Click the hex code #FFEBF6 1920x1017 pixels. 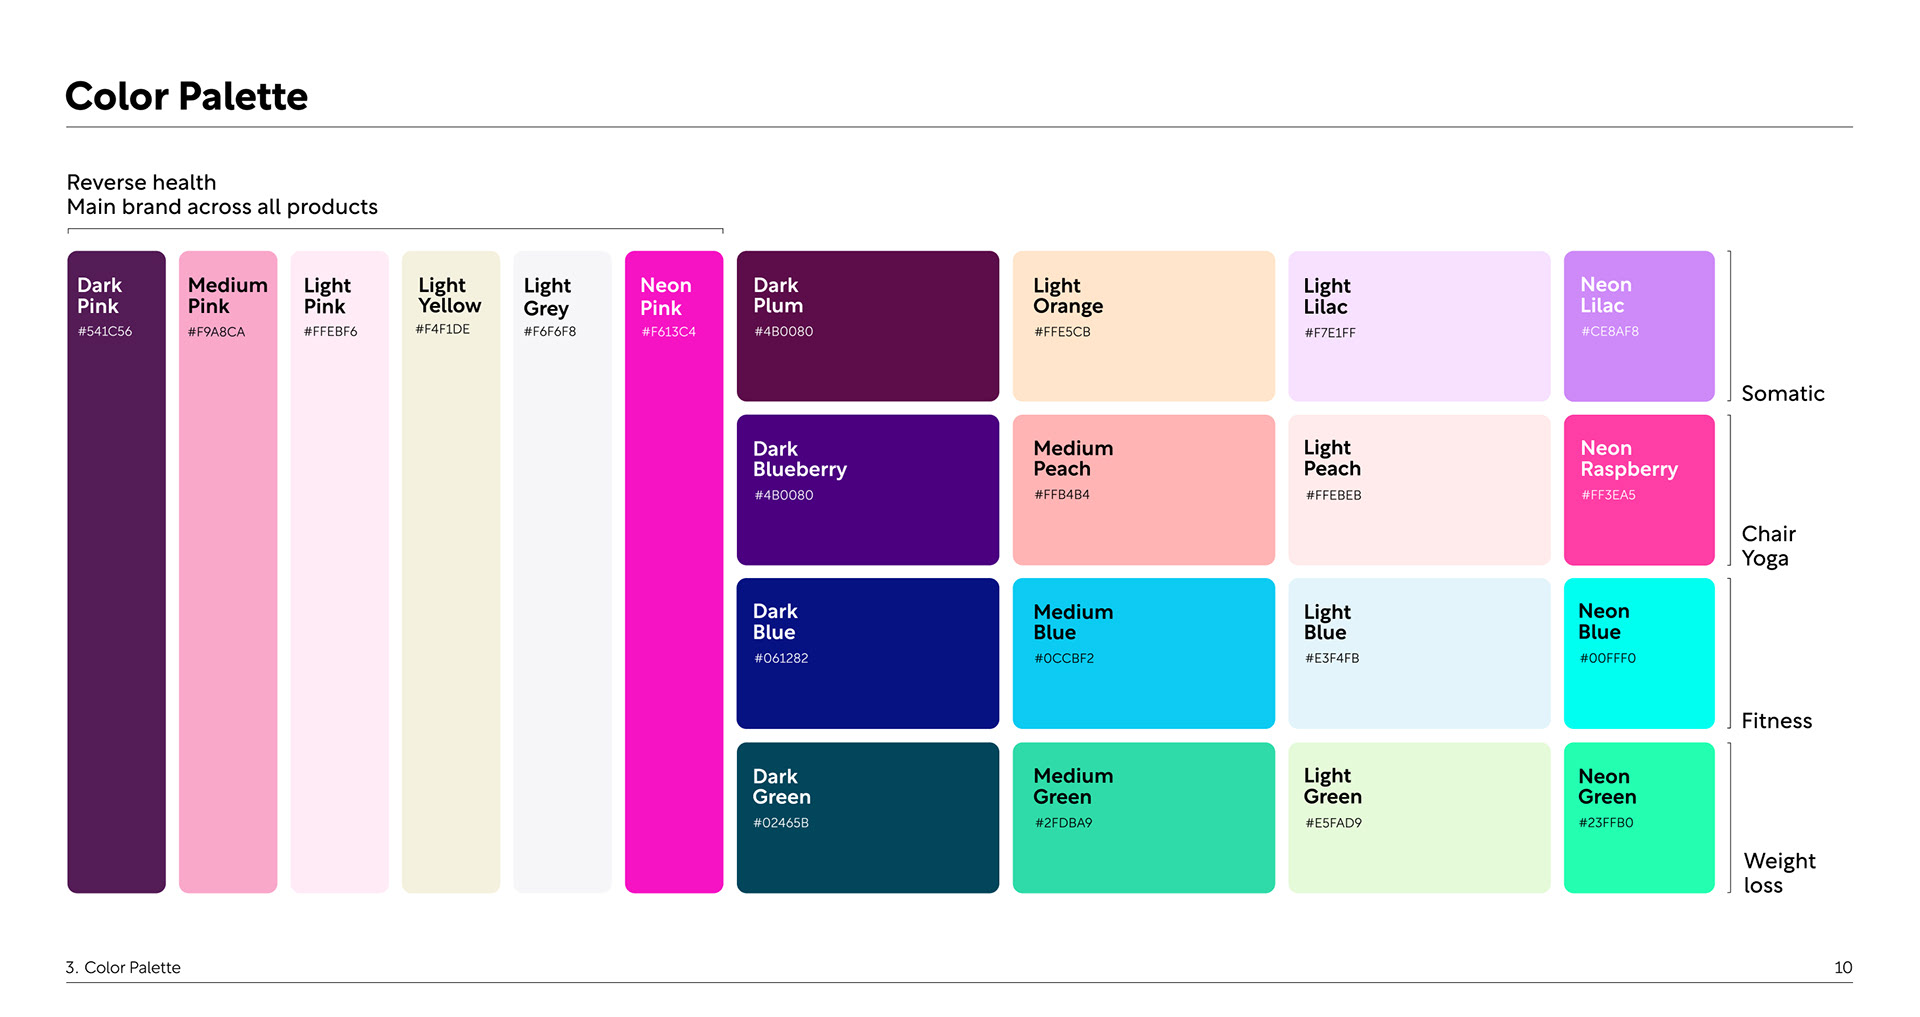coord(330,331)
